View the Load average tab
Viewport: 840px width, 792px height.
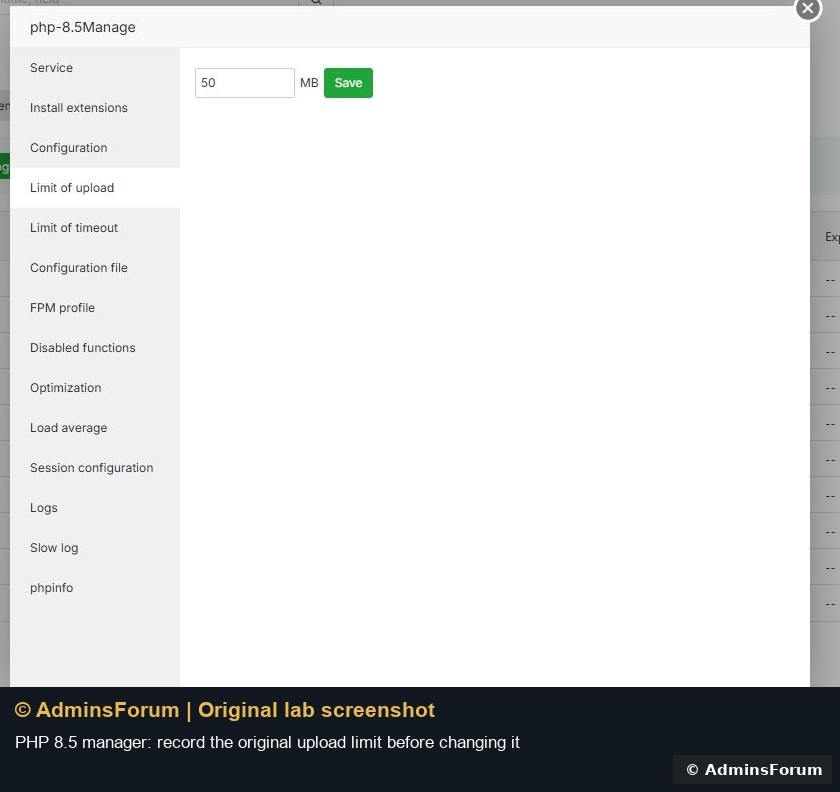point(95,428)
